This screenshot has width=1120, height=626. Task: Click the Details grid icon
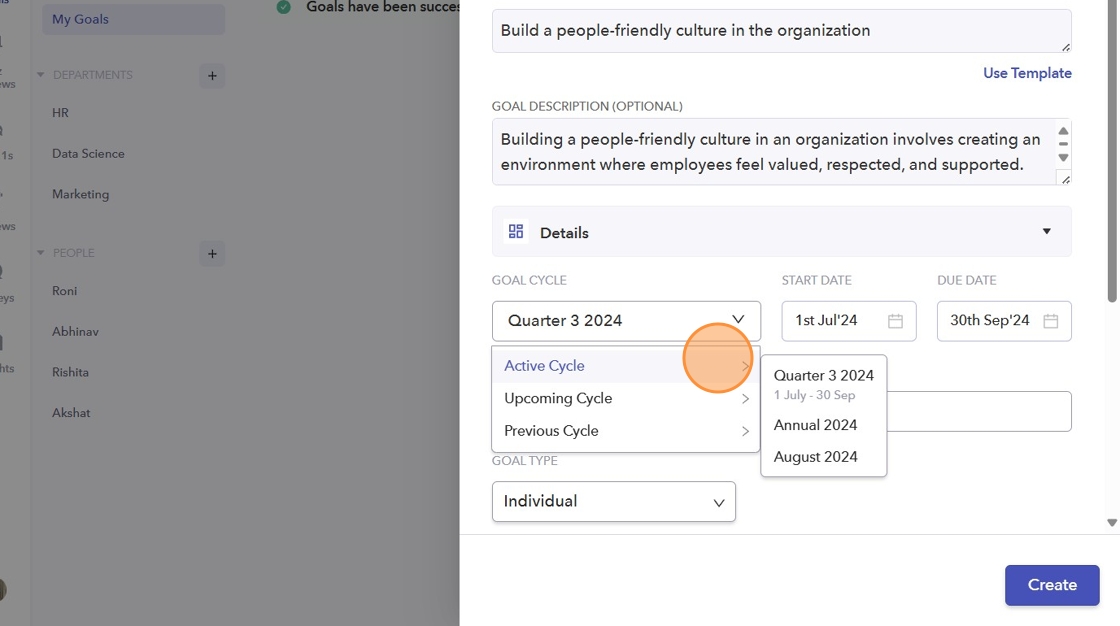tap(516, 232)
